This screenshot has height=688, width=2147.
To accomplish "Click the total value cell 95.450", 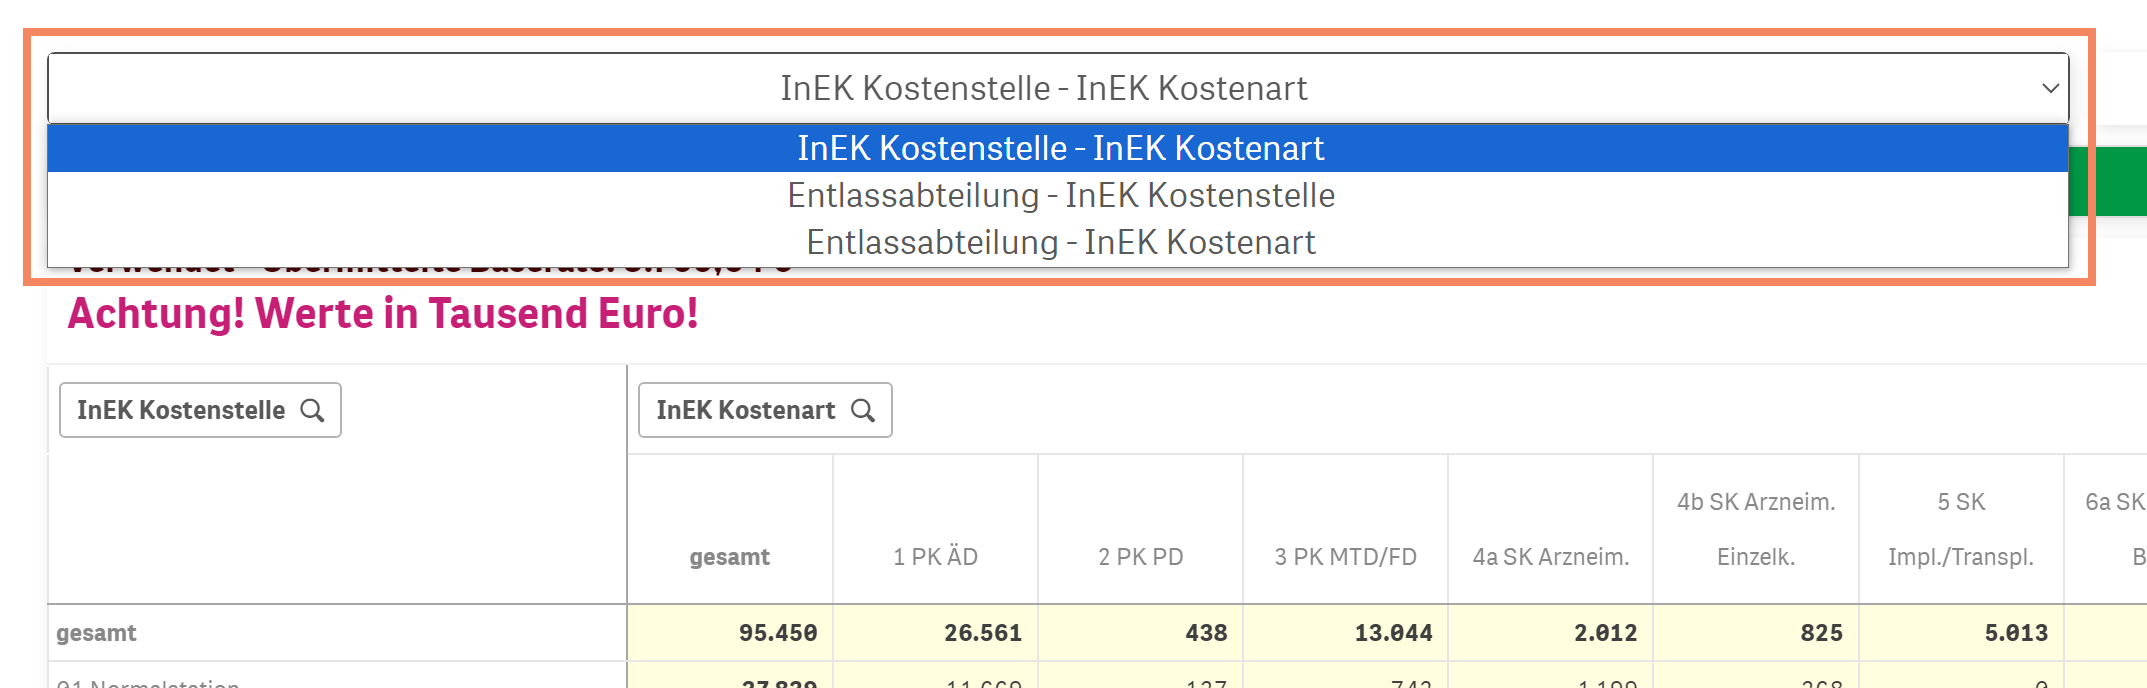I will point(777,633).
